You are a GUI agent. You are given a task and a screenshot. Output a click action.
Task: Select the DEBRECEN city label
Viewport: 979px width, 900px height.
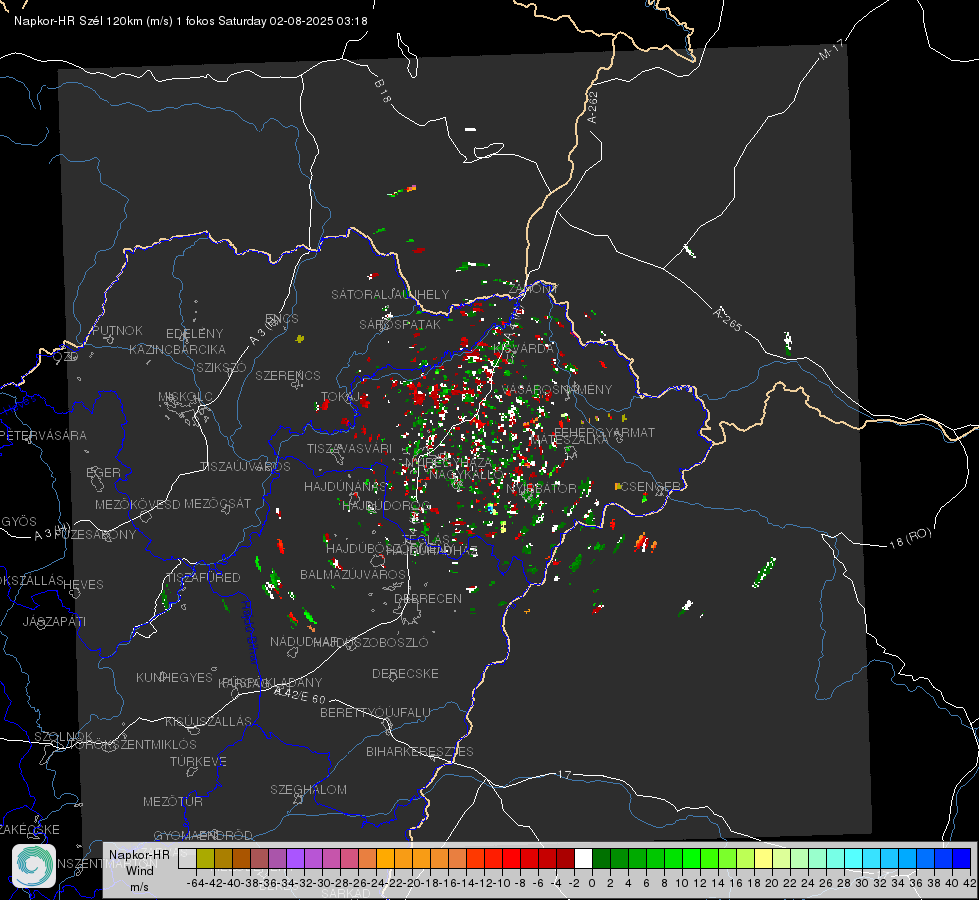428,598
